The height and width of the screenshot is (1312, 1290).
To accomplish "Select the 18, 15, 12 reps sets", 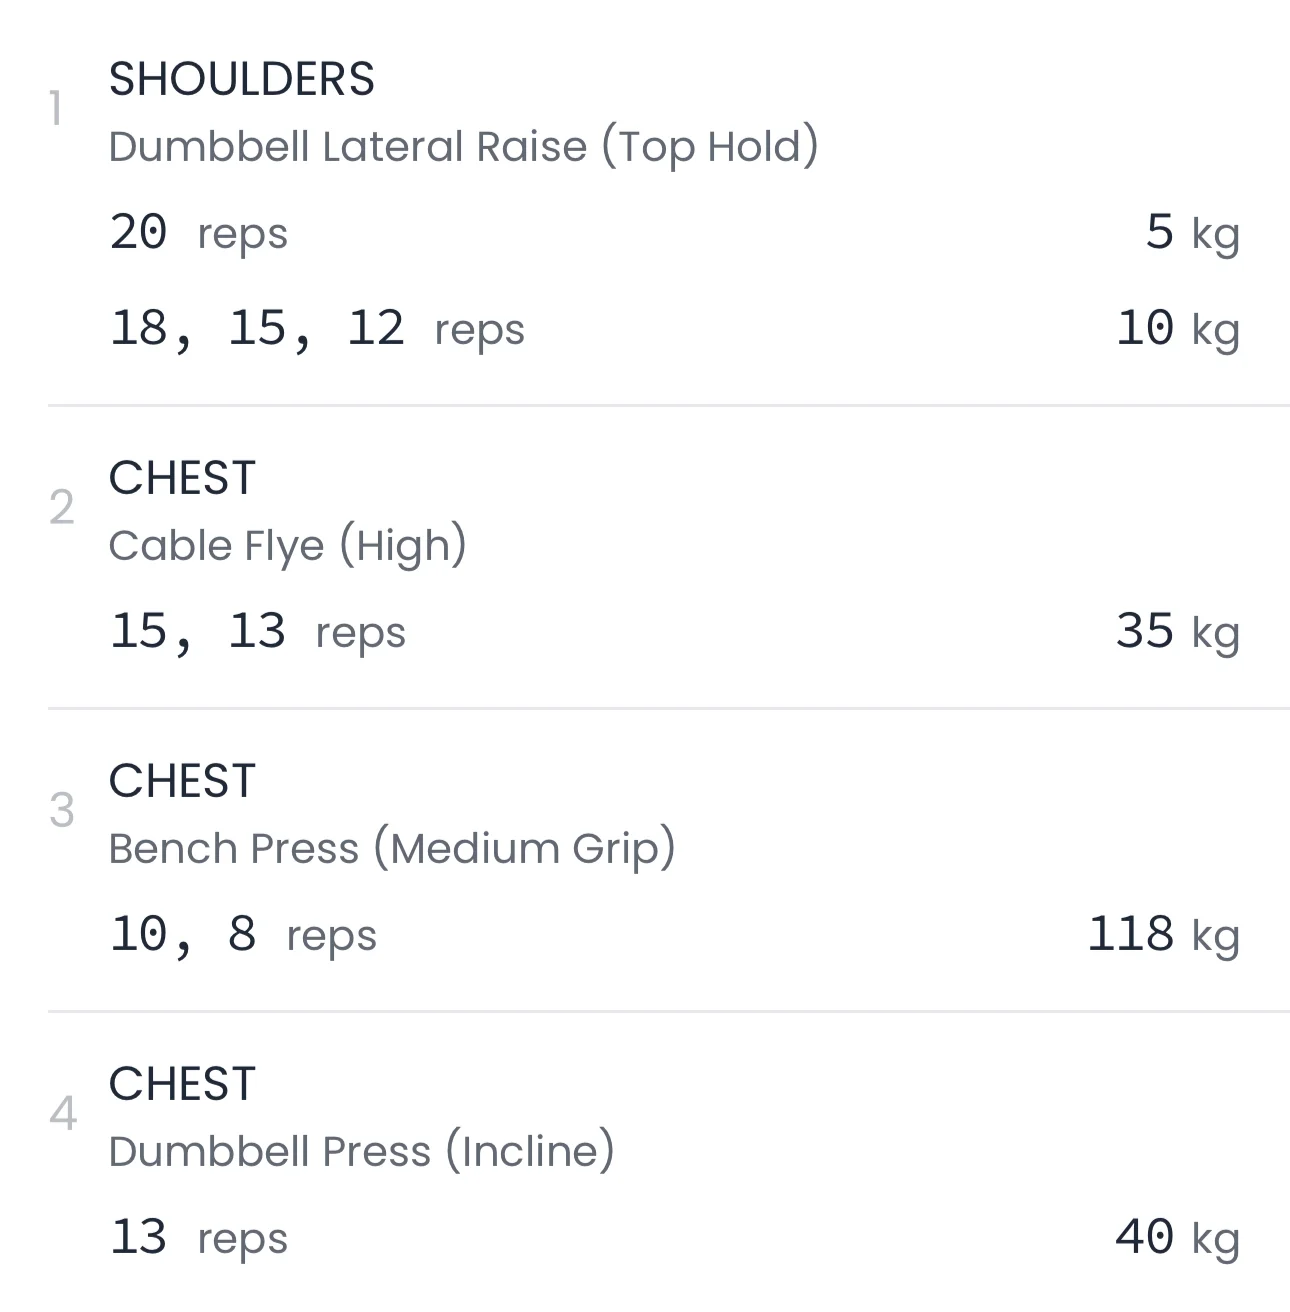I will pyautogui.click(x=316, y=329).
